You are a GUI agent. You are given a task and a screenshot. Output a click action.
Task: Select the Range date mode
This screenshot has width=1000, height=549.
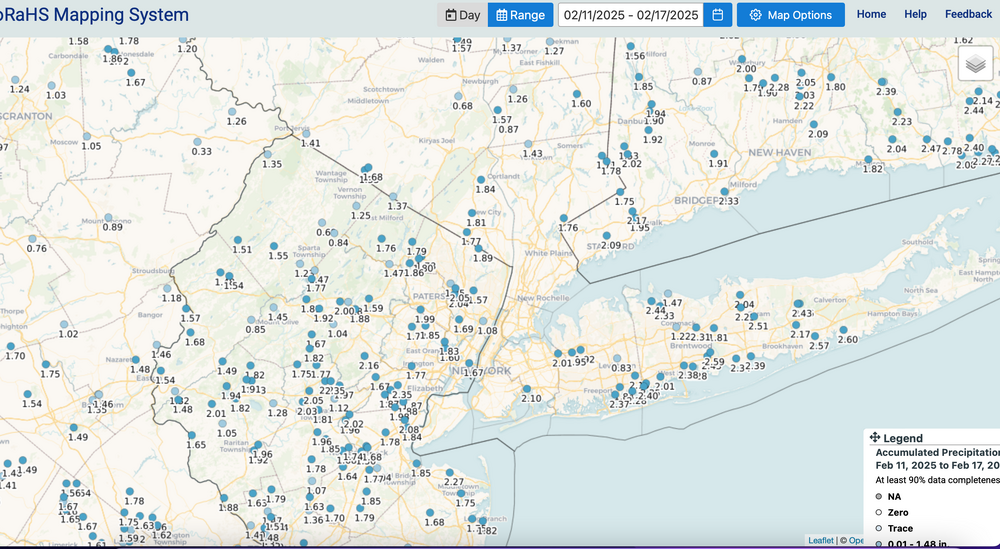pyautogui.click(x=520, y=15)
